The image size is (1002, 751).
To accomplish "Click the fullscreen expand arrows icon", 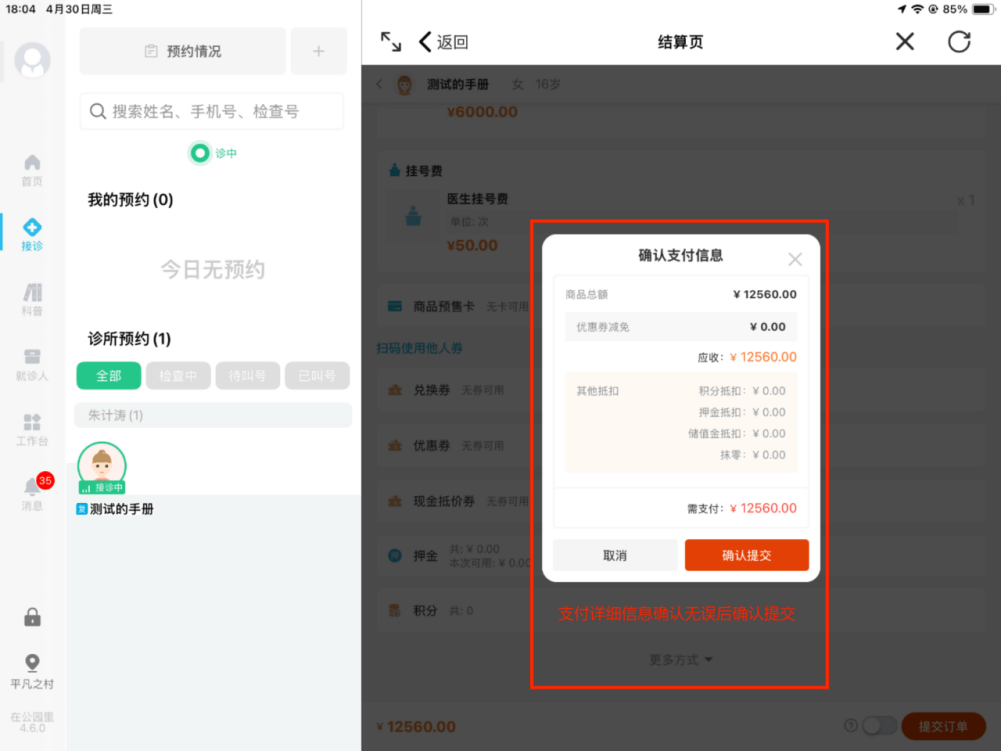I will pyautogui.click(x=391, y=41).
